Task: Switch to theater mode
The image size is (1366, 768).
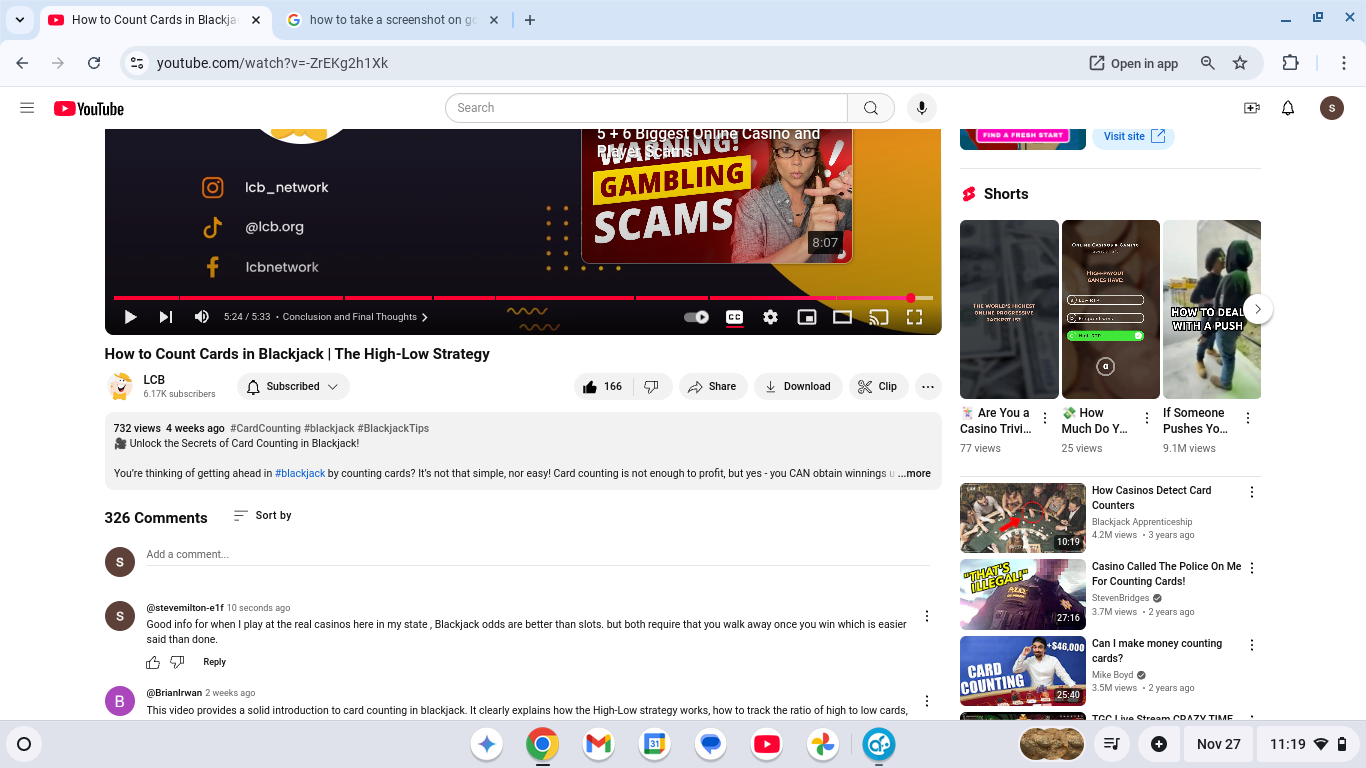Action: coord(842,317)
